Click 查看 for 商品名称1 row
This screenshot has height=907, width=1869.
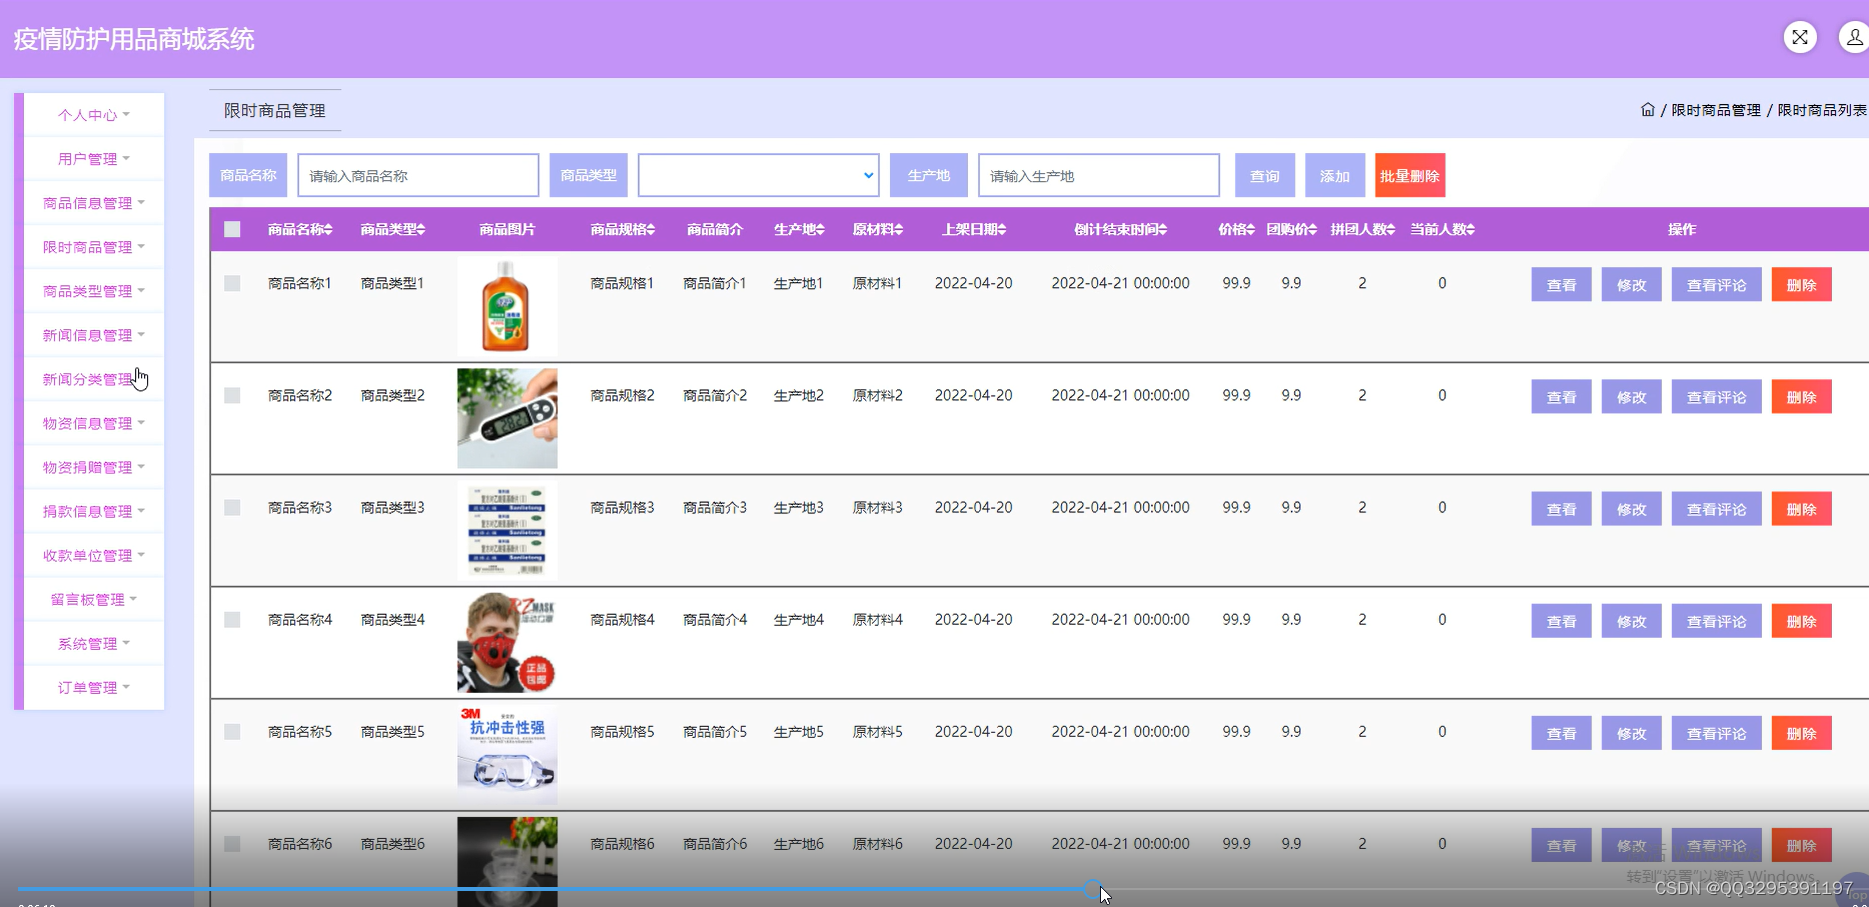point(1562,285)
